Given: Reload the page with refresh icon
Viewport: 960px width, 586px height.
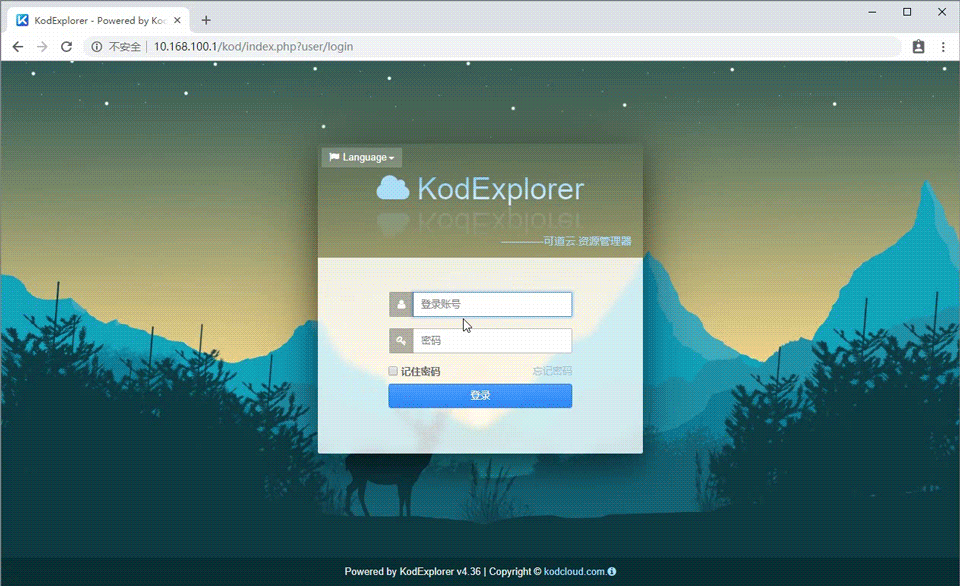Looking at the screenshot, I should [66, 47].
